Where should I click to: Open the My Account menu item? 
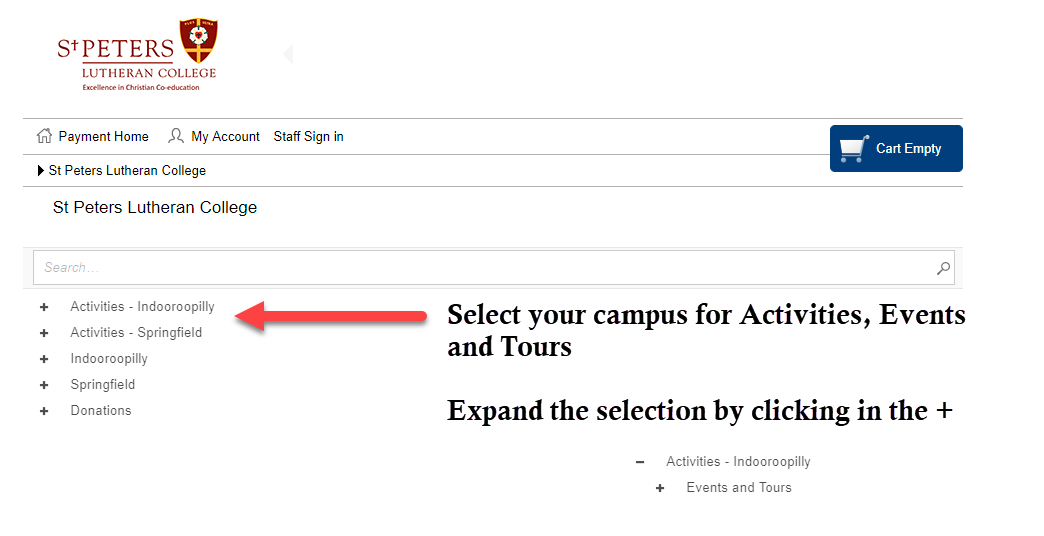[225, 136]
